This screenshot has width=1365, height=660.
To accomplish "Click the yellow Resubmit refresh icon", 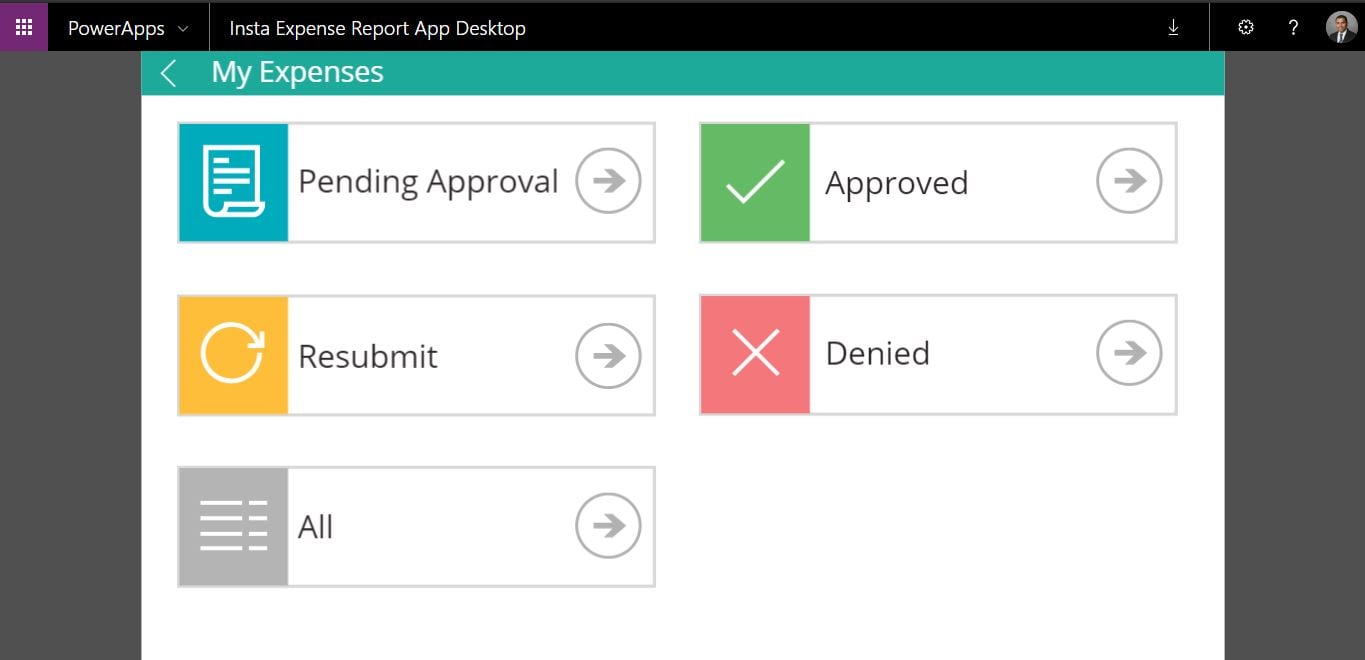I will click(x=234, y=355).
